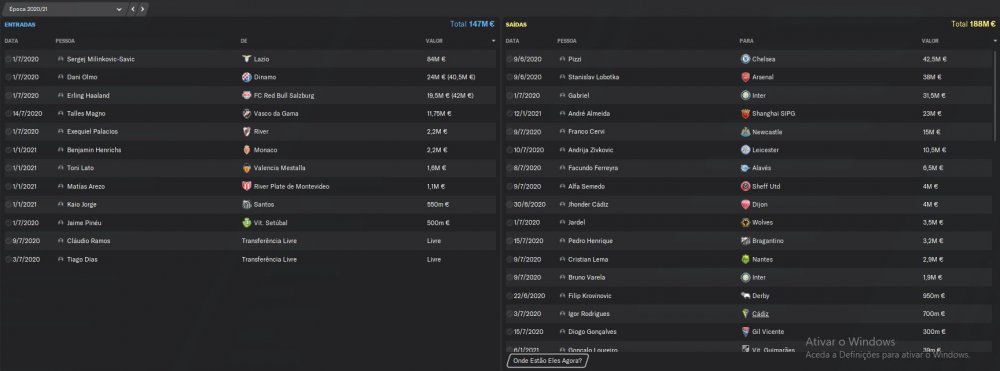This screenshot has width=1000, height=371.
Task: Click Shanghai SIPG badge icon
Action: point(745,113)
